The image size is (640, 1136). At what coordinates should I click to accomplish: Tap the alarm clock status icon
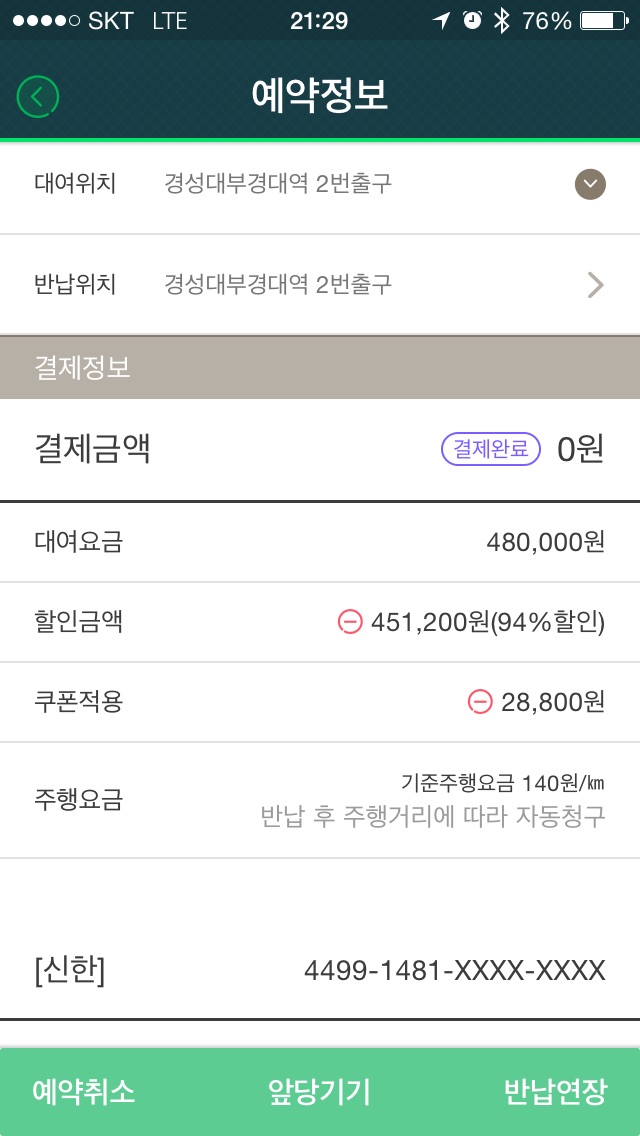(x=472, y=20)
